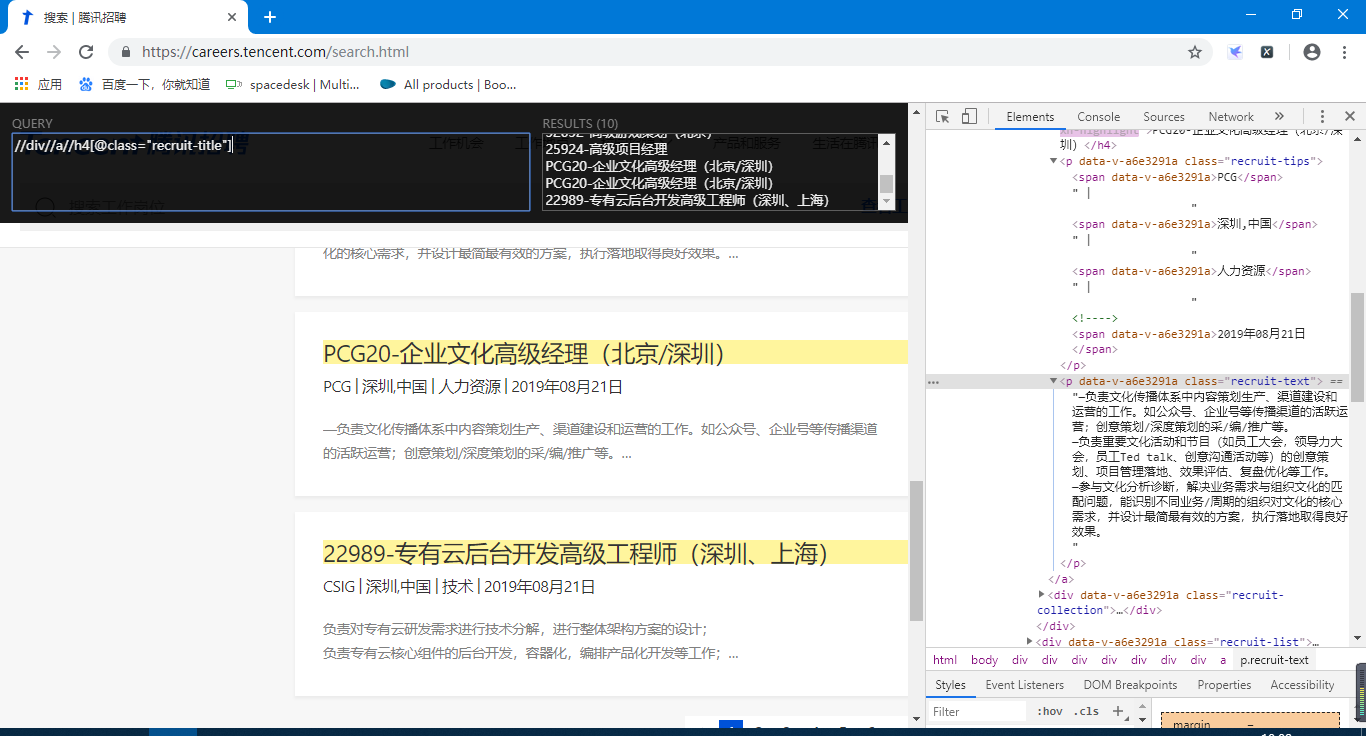Collapse the recruit-tips p node

(1053, 161)
